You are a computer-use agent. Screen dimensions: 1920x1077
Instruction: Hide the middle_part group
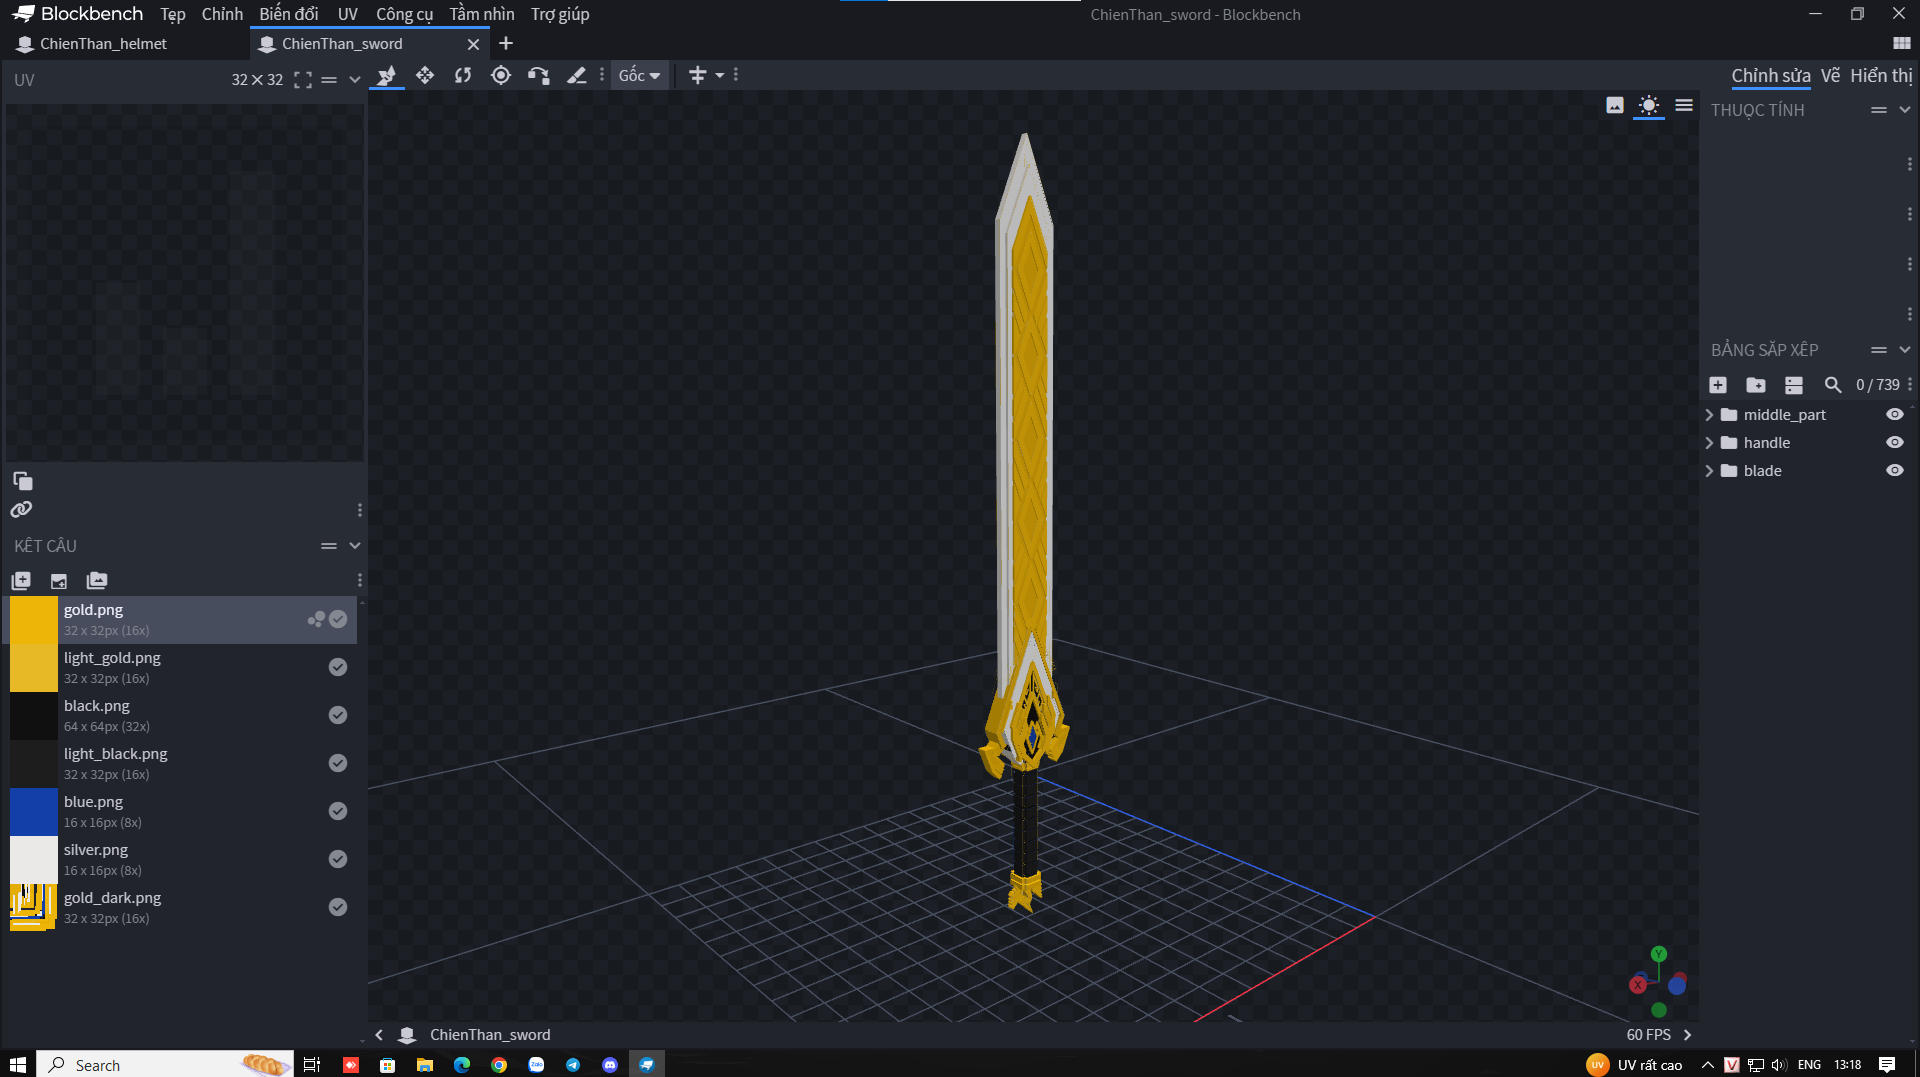[1894, 415]
